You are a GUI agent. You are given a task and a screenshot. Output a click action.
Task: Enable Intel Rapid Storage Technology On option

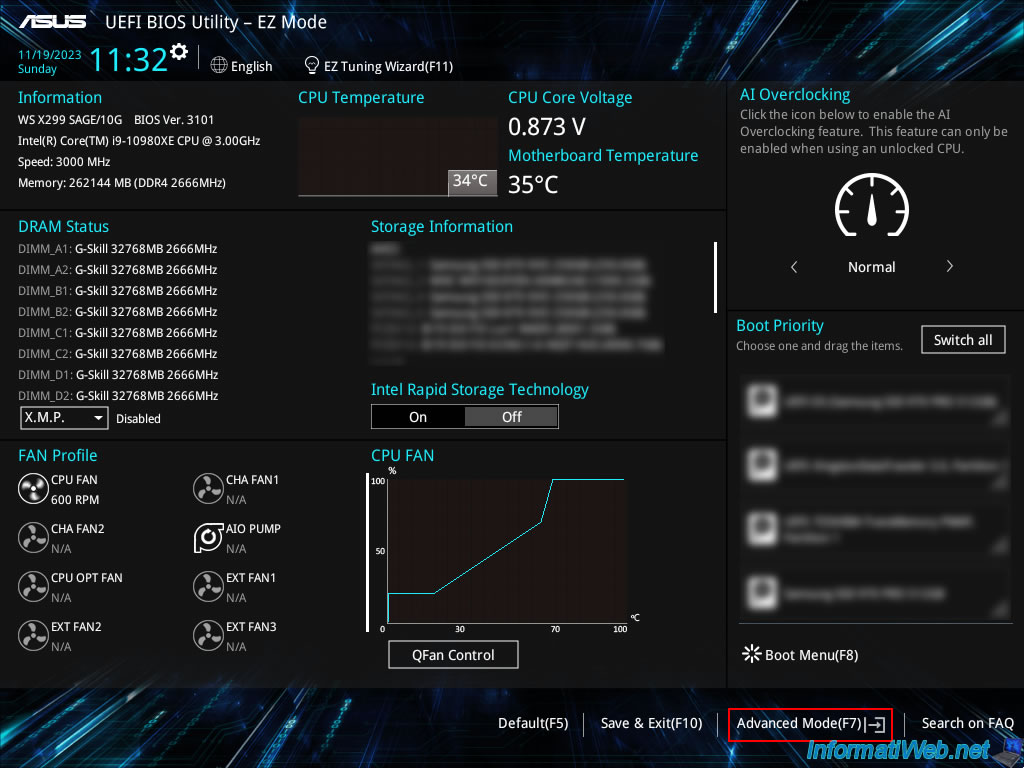(418, 416)
